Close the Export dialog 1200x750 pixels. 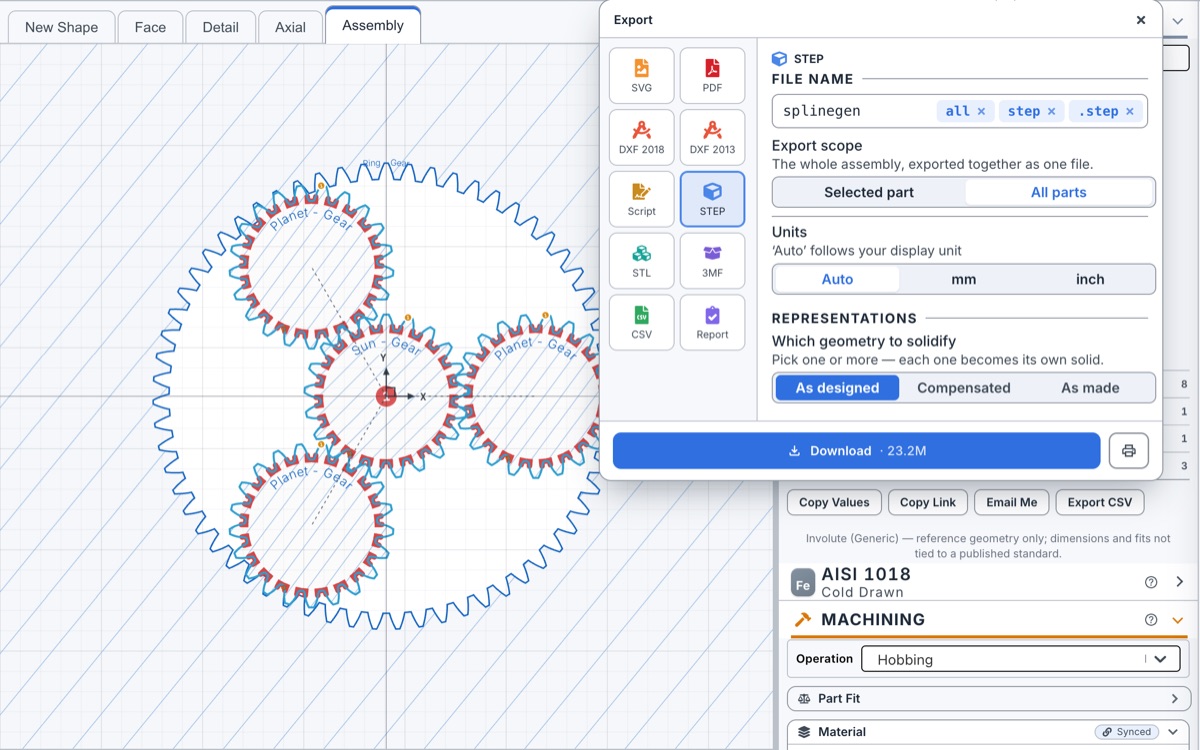pos(1141,20)
